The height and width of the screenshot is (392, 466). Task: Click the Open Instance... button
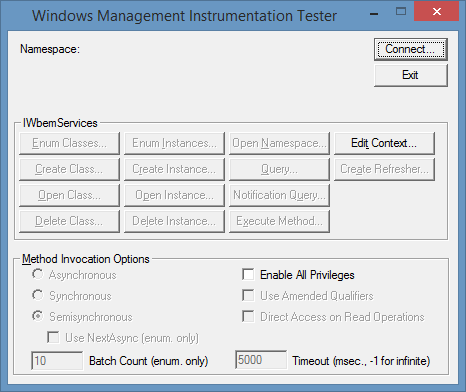pos(174,195)
